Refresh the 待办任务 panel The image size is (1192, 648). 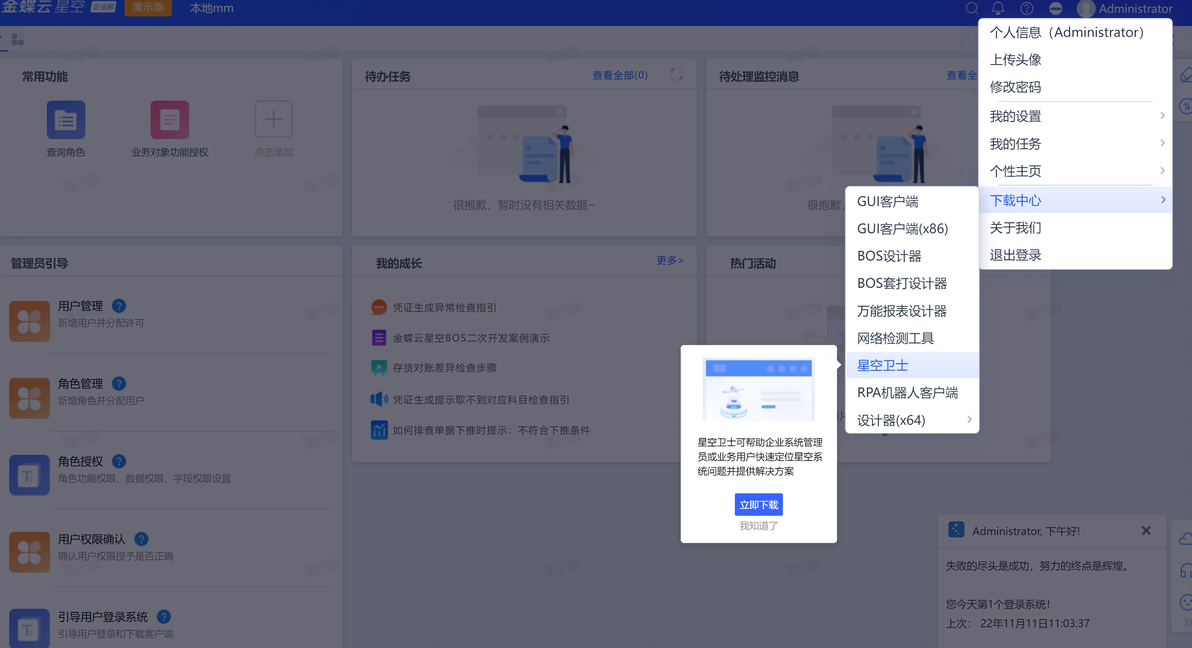[x=676, y=75]
